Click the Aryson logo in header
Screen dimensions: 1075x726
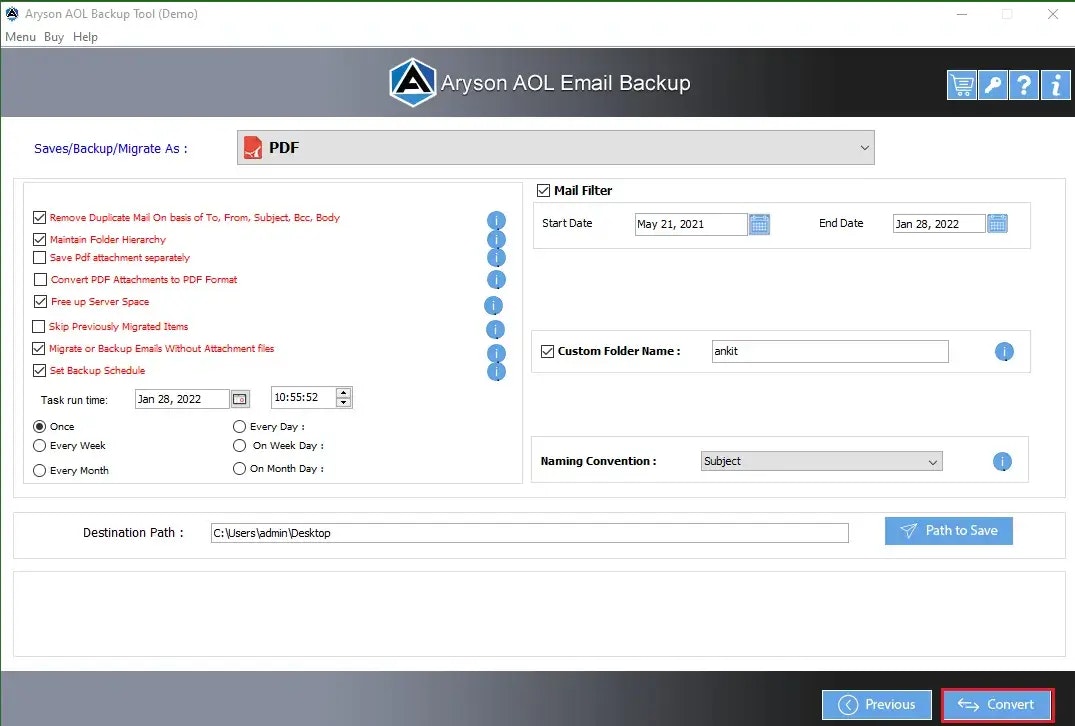pyautogui.click(x=413, y=82)
